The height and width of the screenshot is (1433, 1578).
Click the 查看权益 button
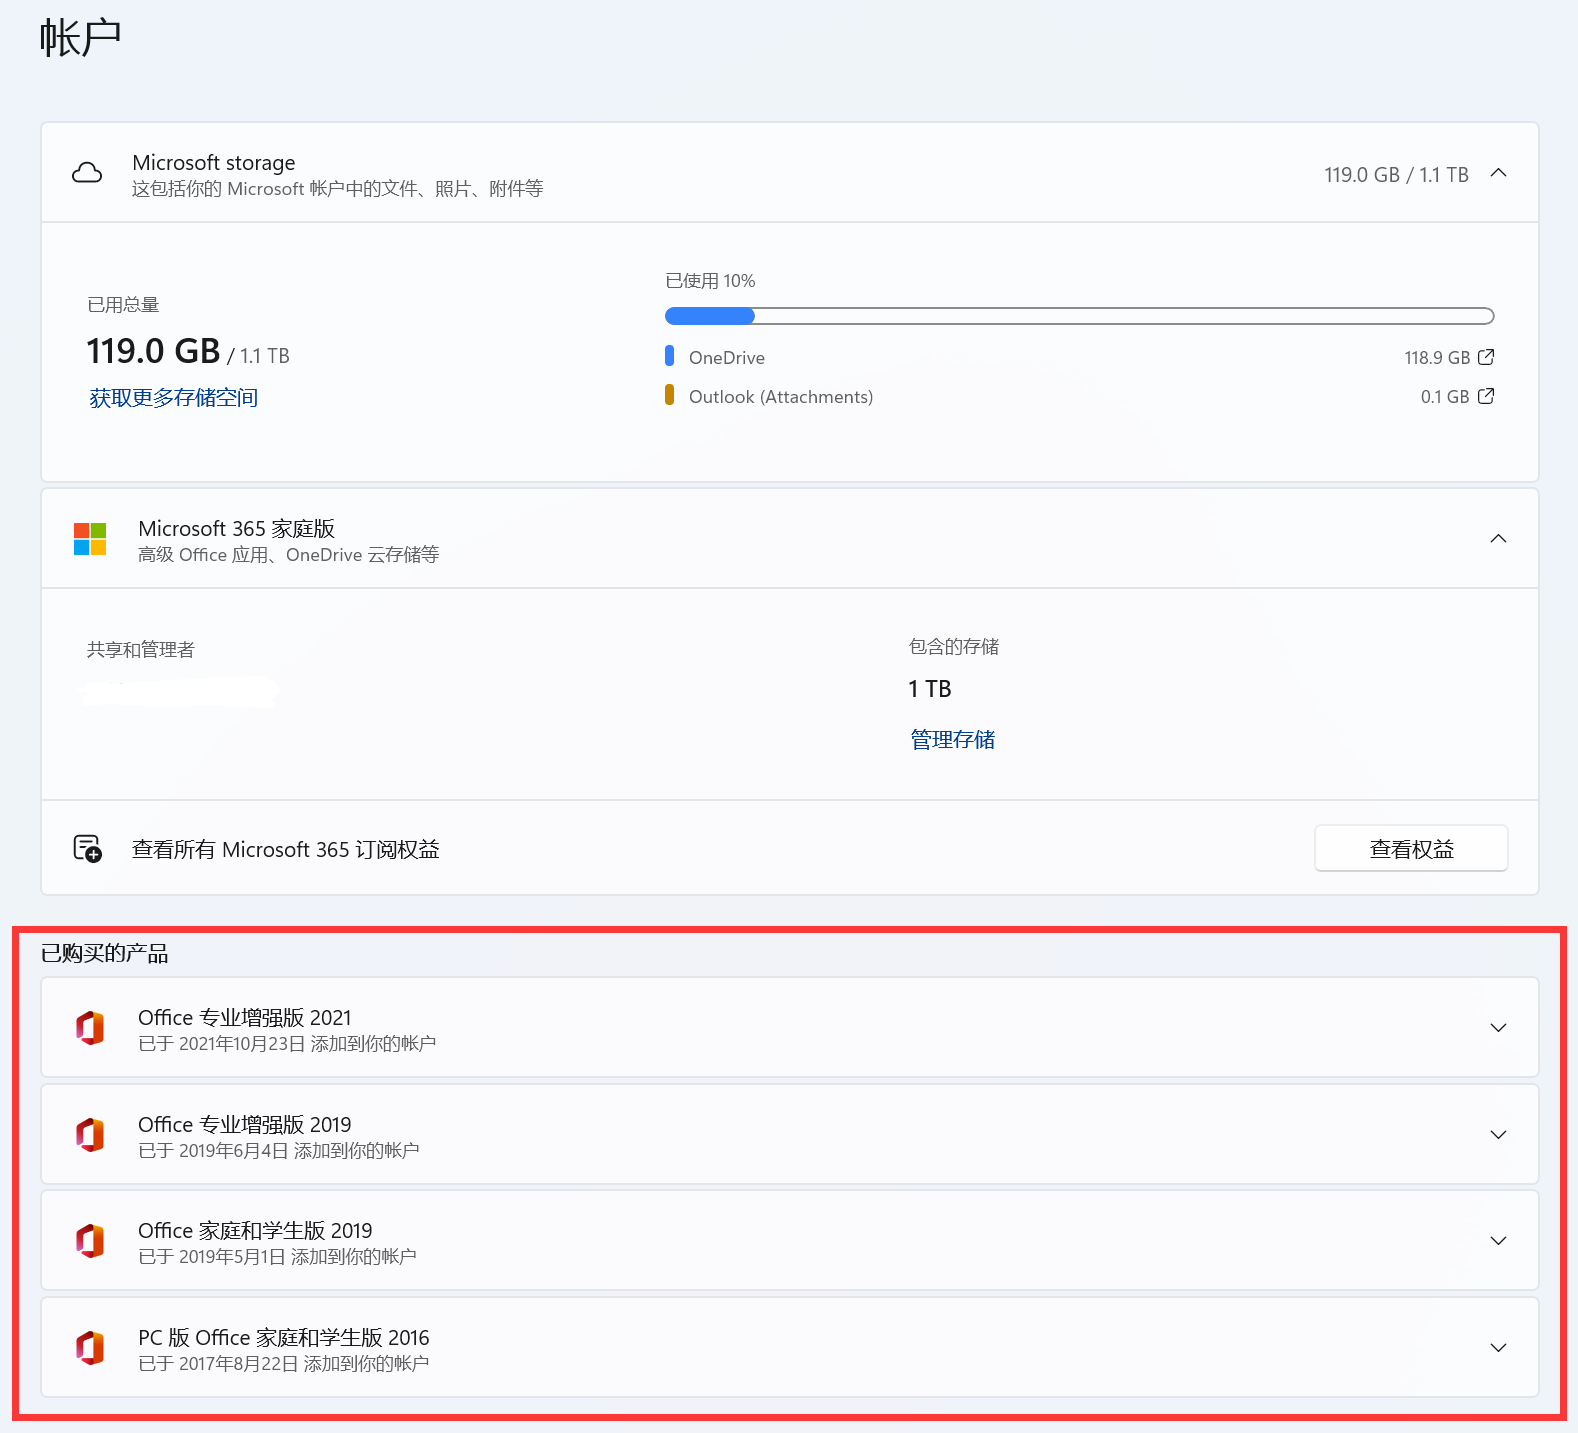click(x=1411, y=849)
